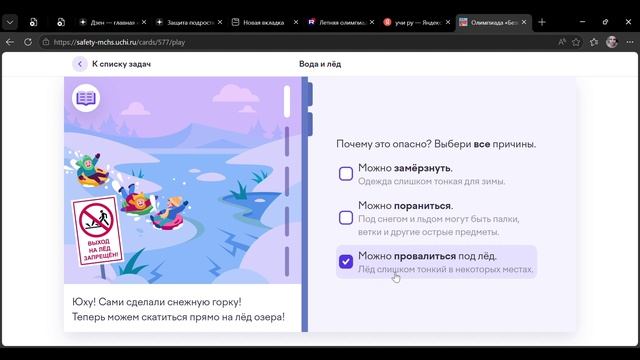Viewport: 640px width, 360px height.
Task: Click the text 'Лёд слишком тонкий в некоторых местах'
Action: pyautogui.click(x=446, y=269)
